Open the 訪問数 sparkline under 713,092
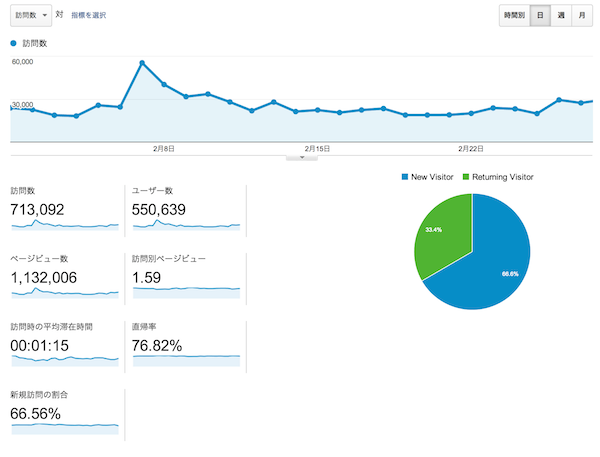600x457 pixels. 65,225
